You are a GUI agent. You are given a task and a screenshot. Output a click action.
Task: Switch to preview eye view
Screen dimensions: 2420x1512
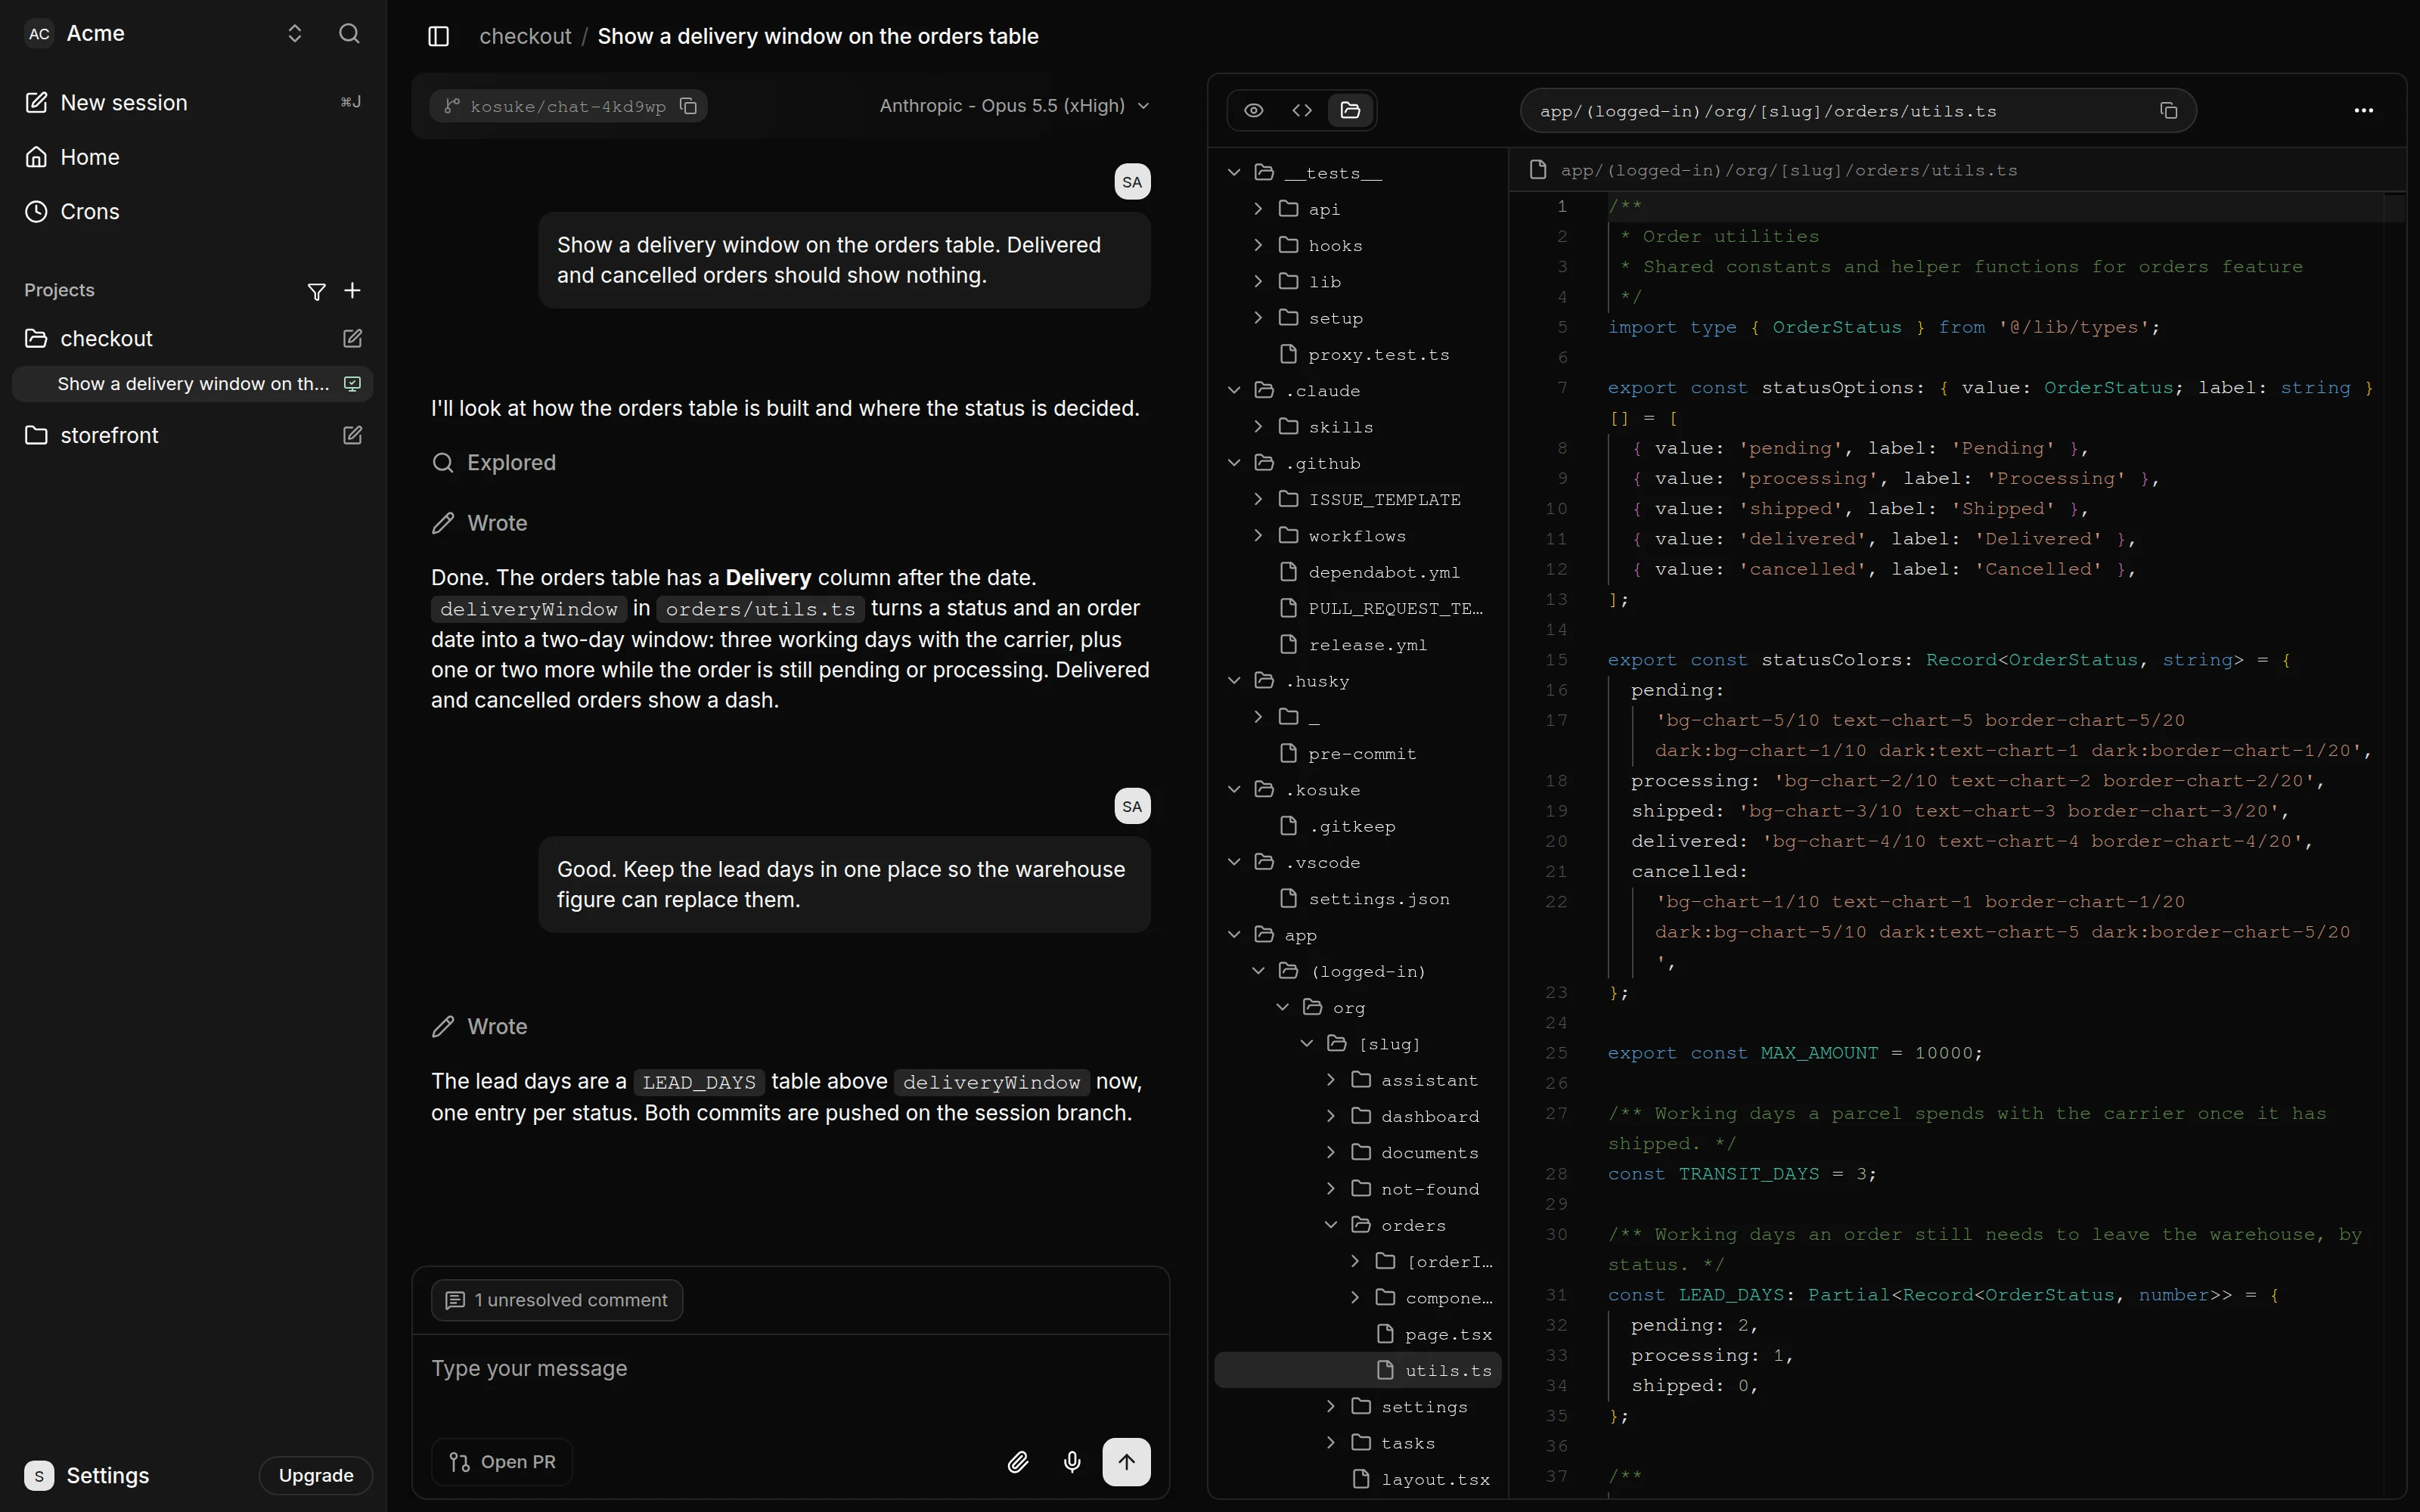point(1254,111)
